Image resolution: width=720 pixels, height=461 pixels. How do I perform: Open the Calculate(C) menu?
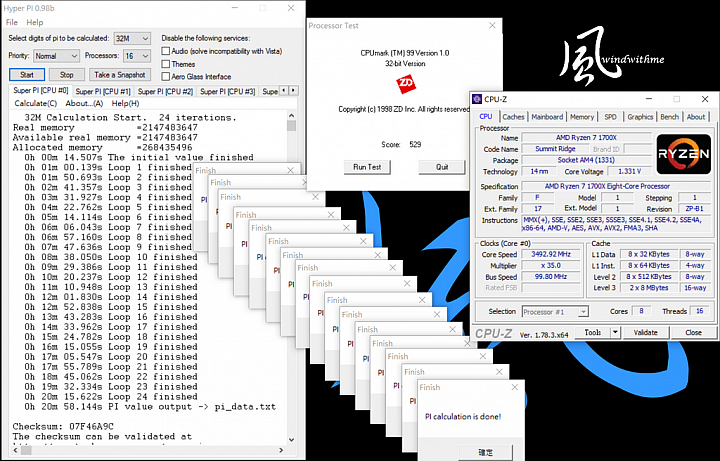pos(36,103)
